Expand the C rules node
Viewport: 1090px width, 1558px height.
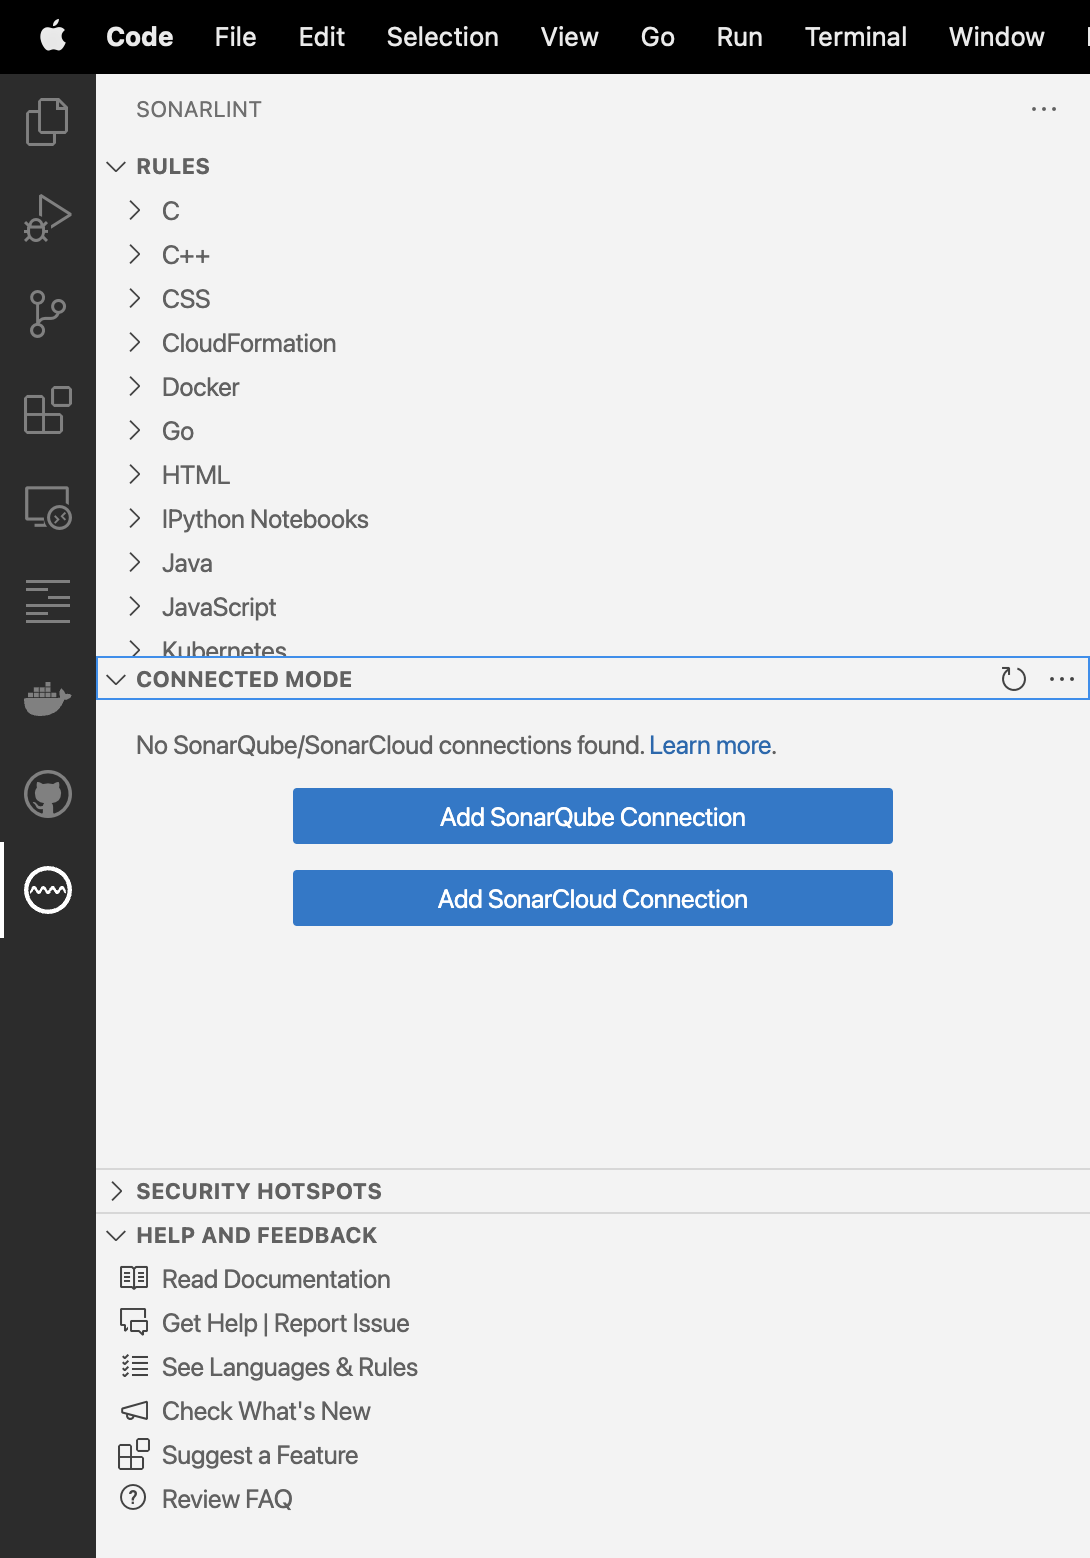click(135, 210)
